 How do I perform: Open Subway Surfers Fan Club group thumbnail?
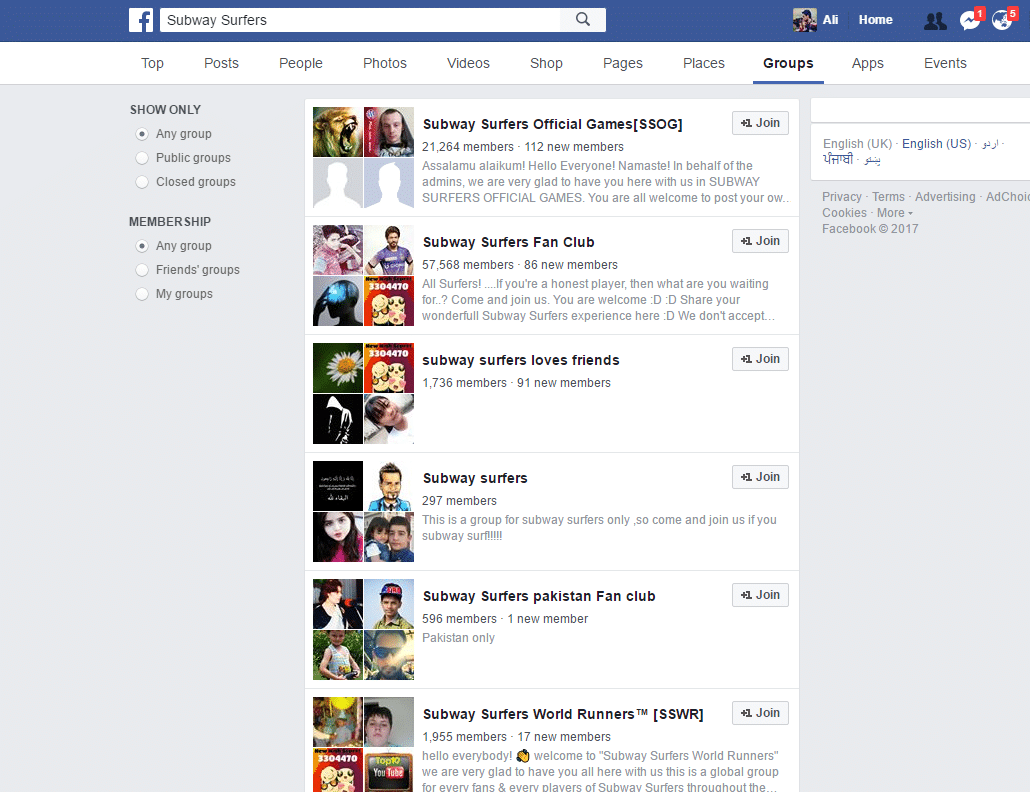[363, 276]
